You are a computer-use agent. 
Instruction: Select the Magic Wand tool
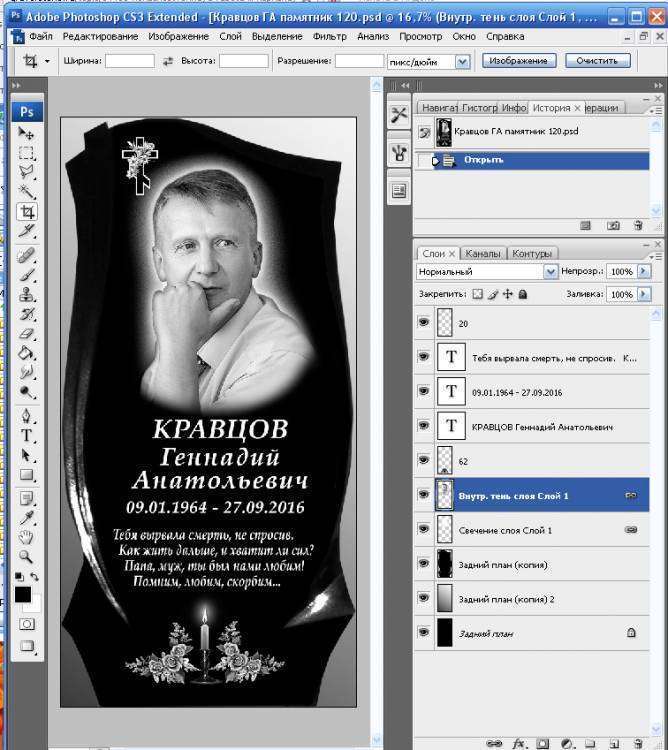tap(27, 192)
